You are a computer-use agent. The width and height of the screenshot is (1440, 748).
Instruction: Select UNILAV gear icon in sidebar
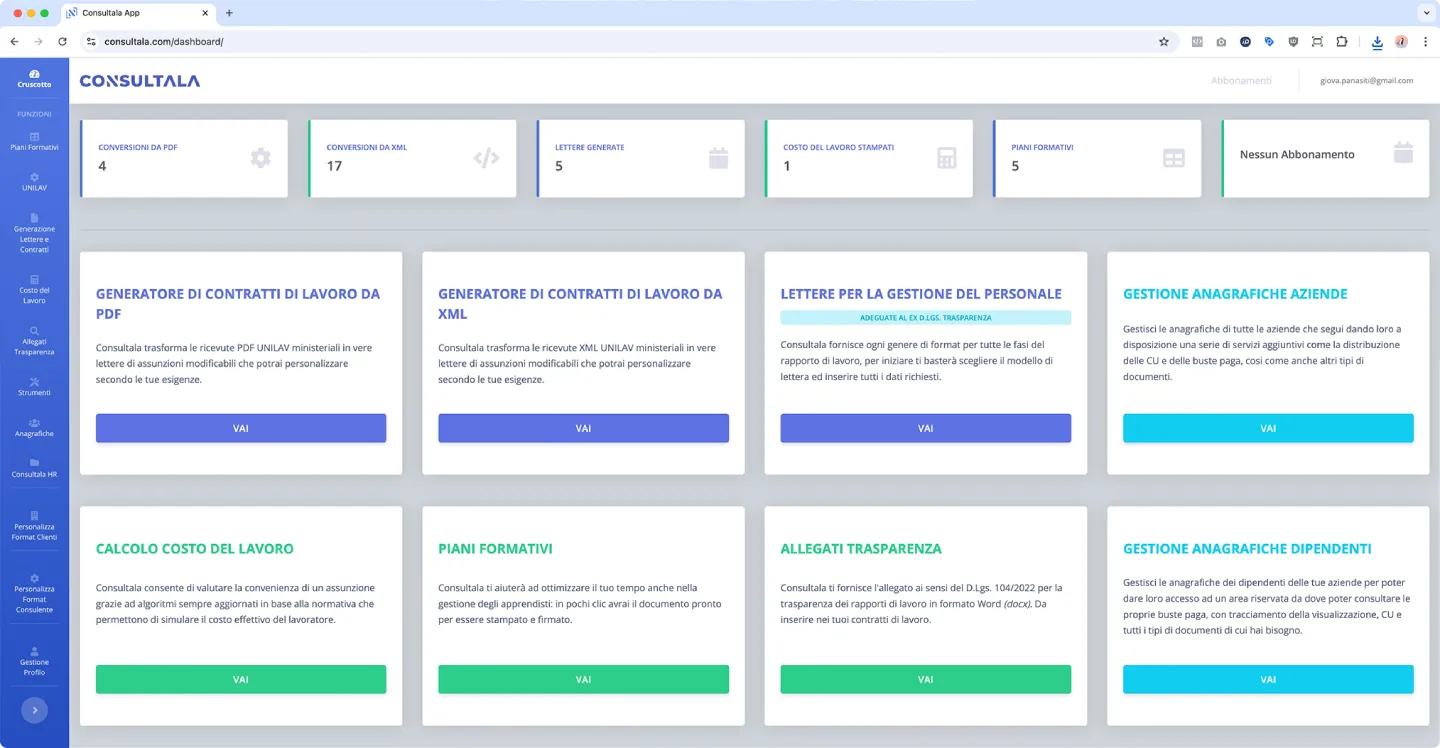tap(34, 177)
